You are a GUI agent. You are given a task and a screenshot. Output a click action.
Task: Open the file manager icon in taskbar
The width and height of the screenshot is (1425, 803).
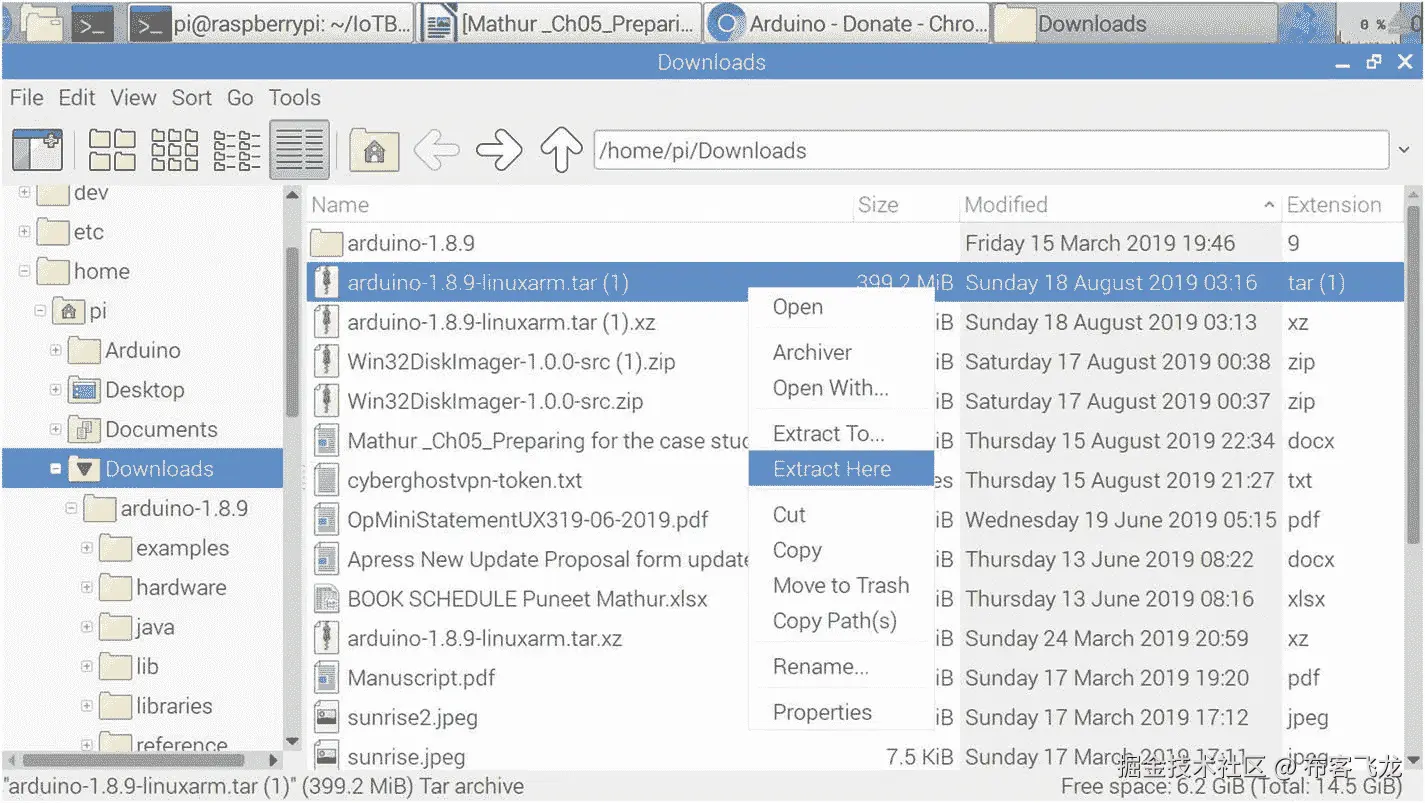point(43,24)
